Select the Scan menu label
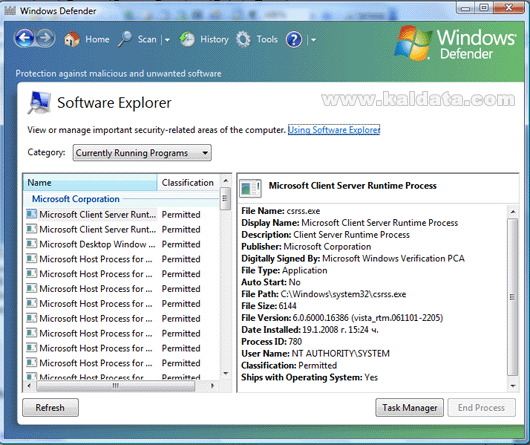Image resolution: width=530 pixels, height=445 pixels. click(x=147, y=39)
